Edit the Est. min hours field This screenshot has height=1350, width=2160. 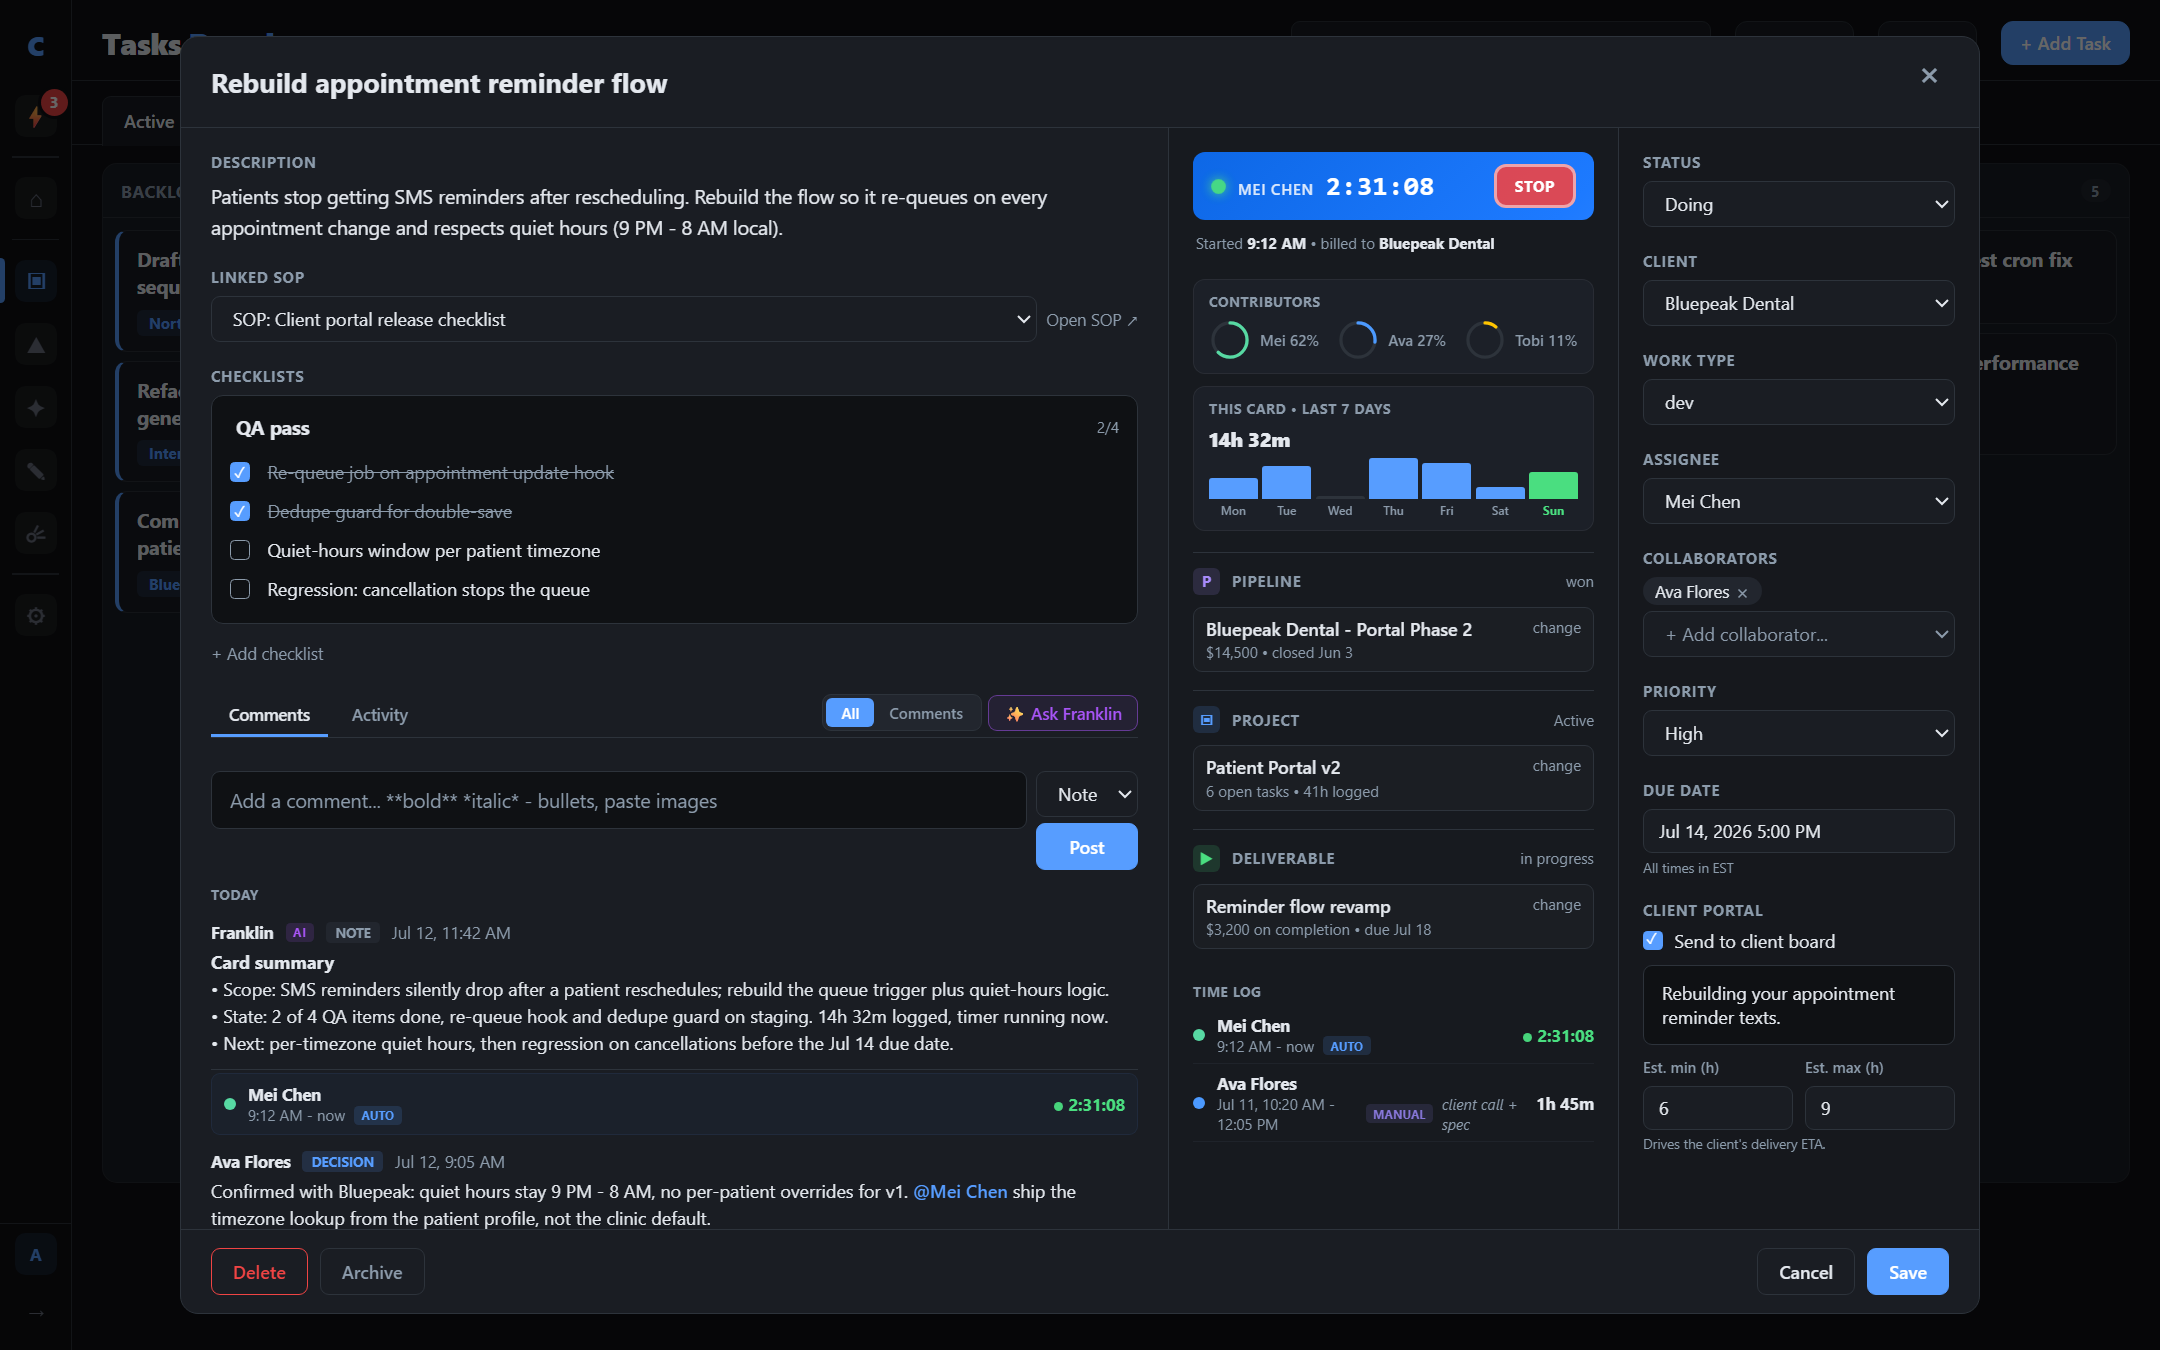1717,1108
